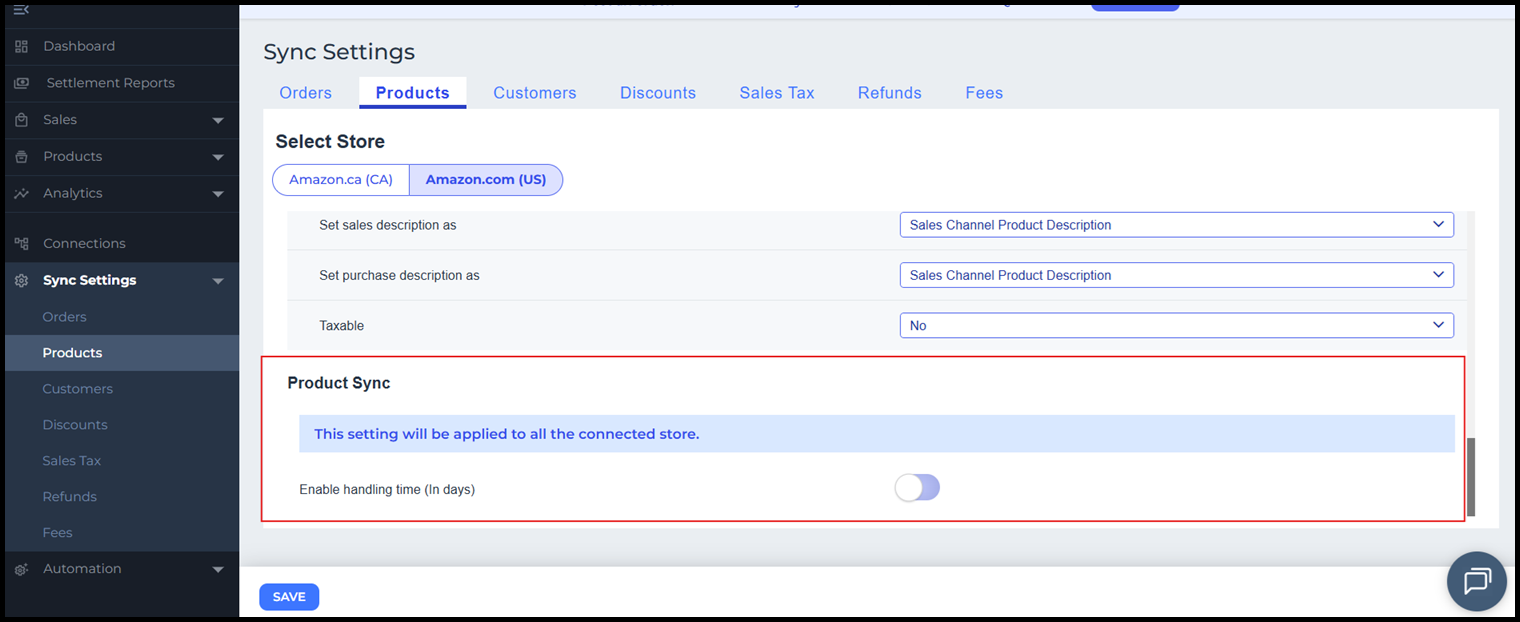Collapse the sidebar hamburger menu icon
Viewport: 1520px width, 622px height.
(21, 10)
